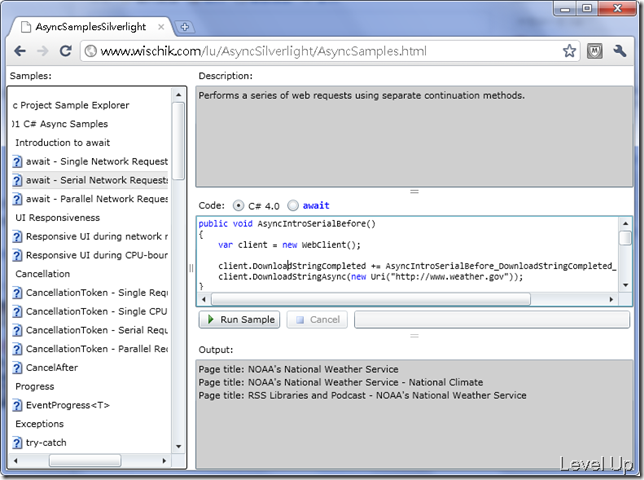Image resolution: width=644 pixels, height=480 pixels.
Task: Click the Project Sample Explorer entry
Action: tap(71, 105)
